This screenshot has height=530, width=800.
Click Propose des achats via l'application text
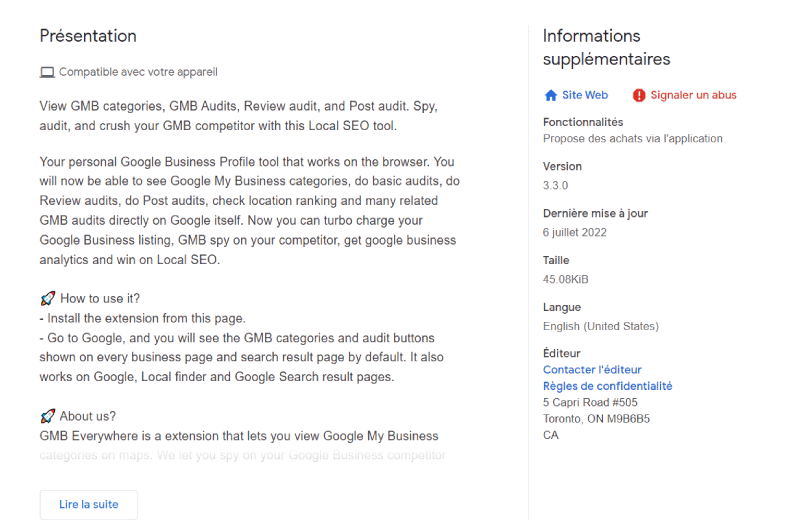point(633,138)
